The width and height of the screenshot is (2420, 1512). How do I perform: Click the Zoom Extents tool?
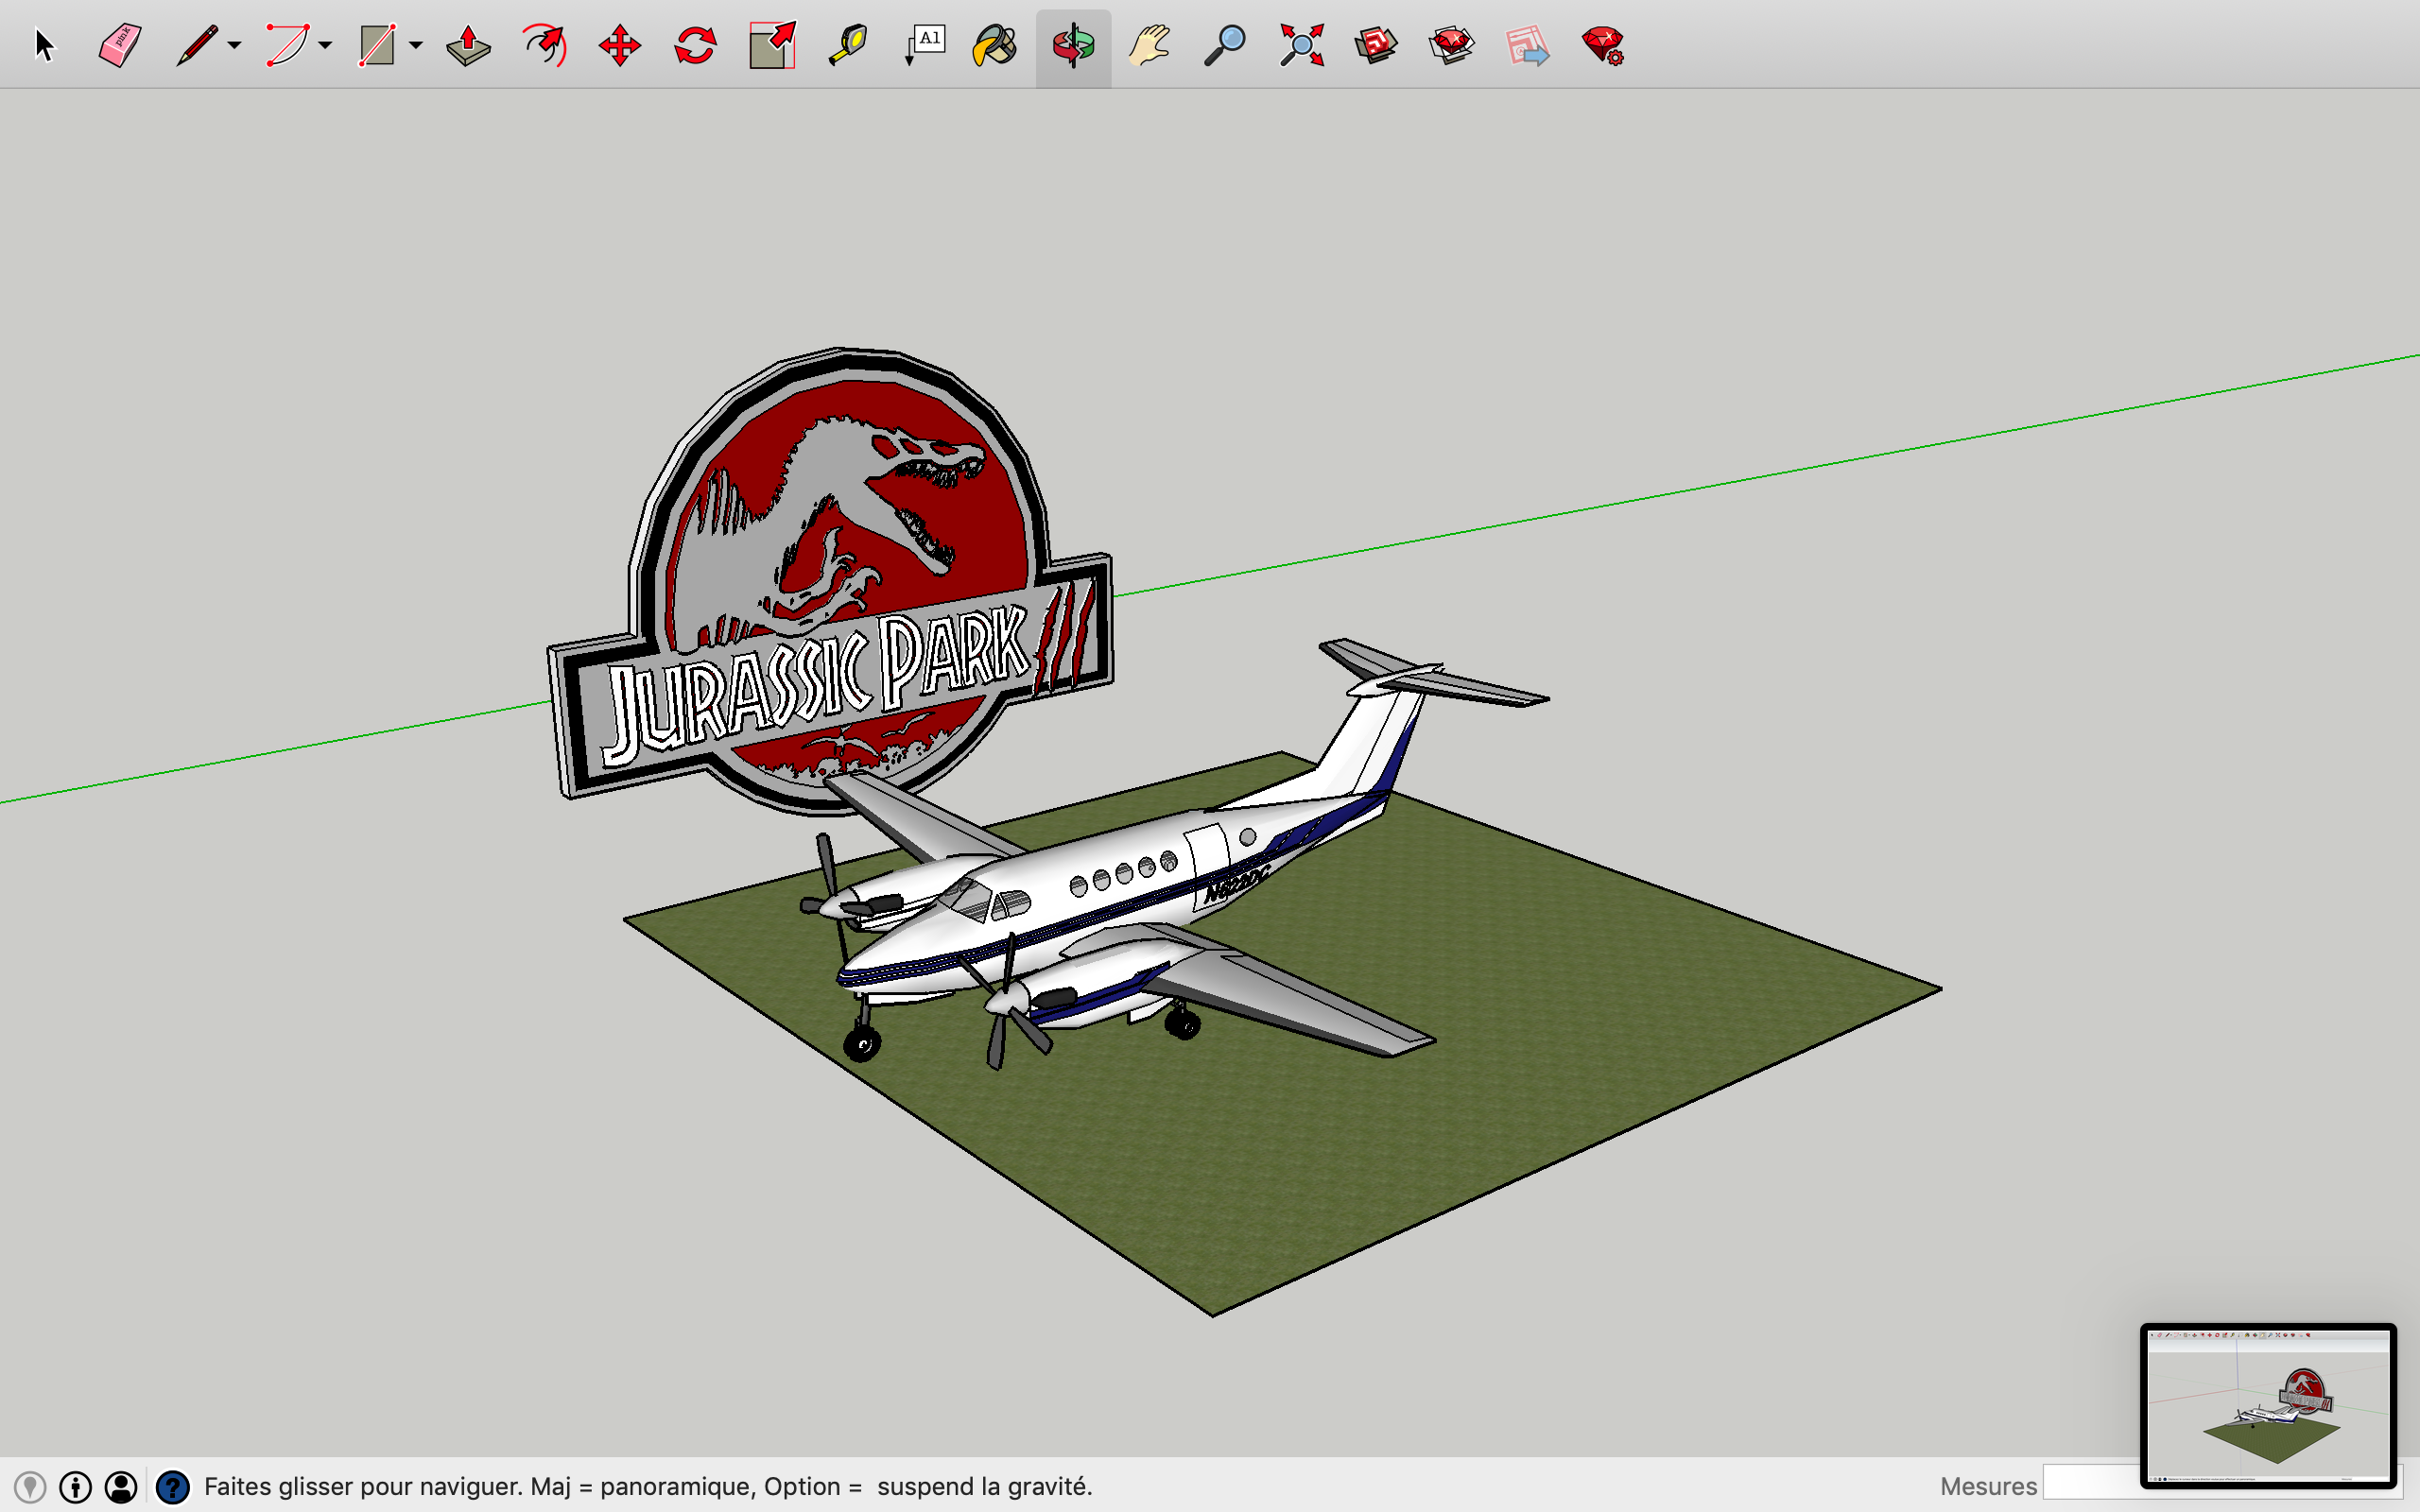tap(1301, 46)
